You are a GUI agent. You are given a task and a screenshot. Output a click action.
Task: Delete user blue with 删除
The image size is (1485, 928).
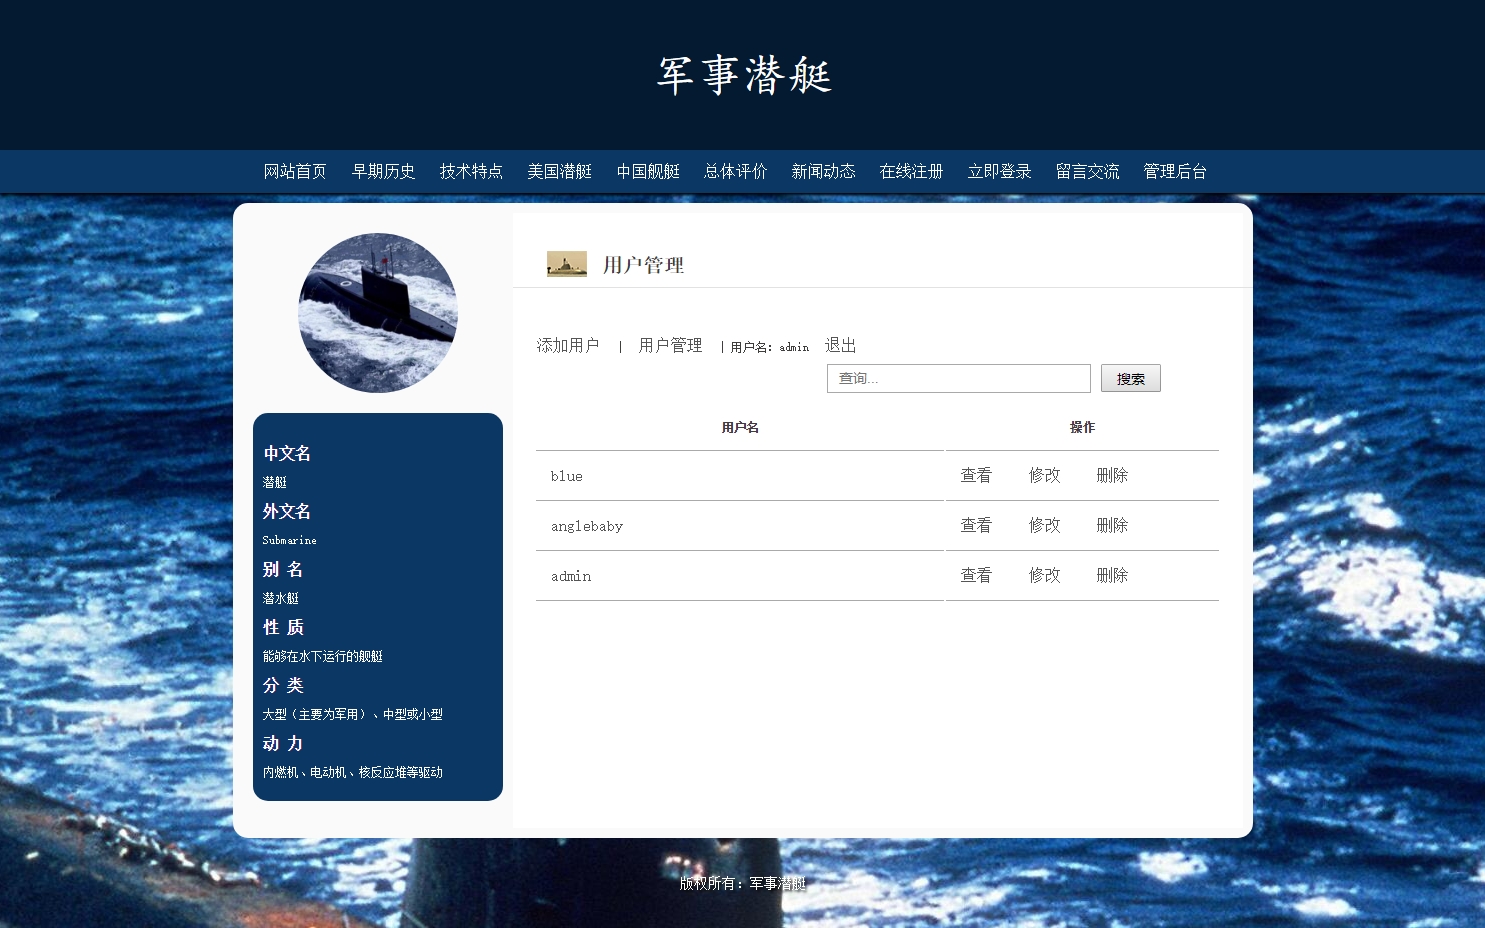1112,475
